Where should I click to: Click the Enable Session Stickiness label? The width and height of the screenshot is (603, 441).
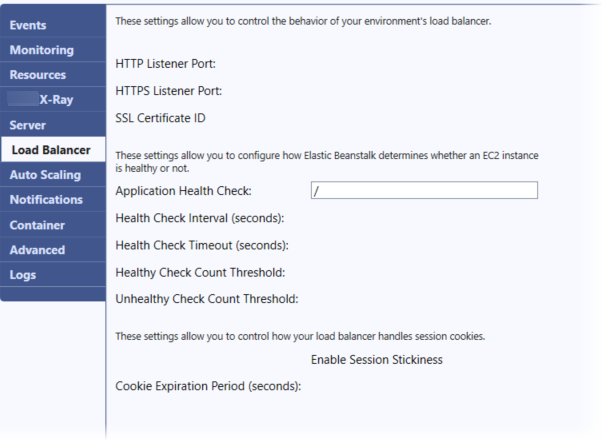coord(376,359)
